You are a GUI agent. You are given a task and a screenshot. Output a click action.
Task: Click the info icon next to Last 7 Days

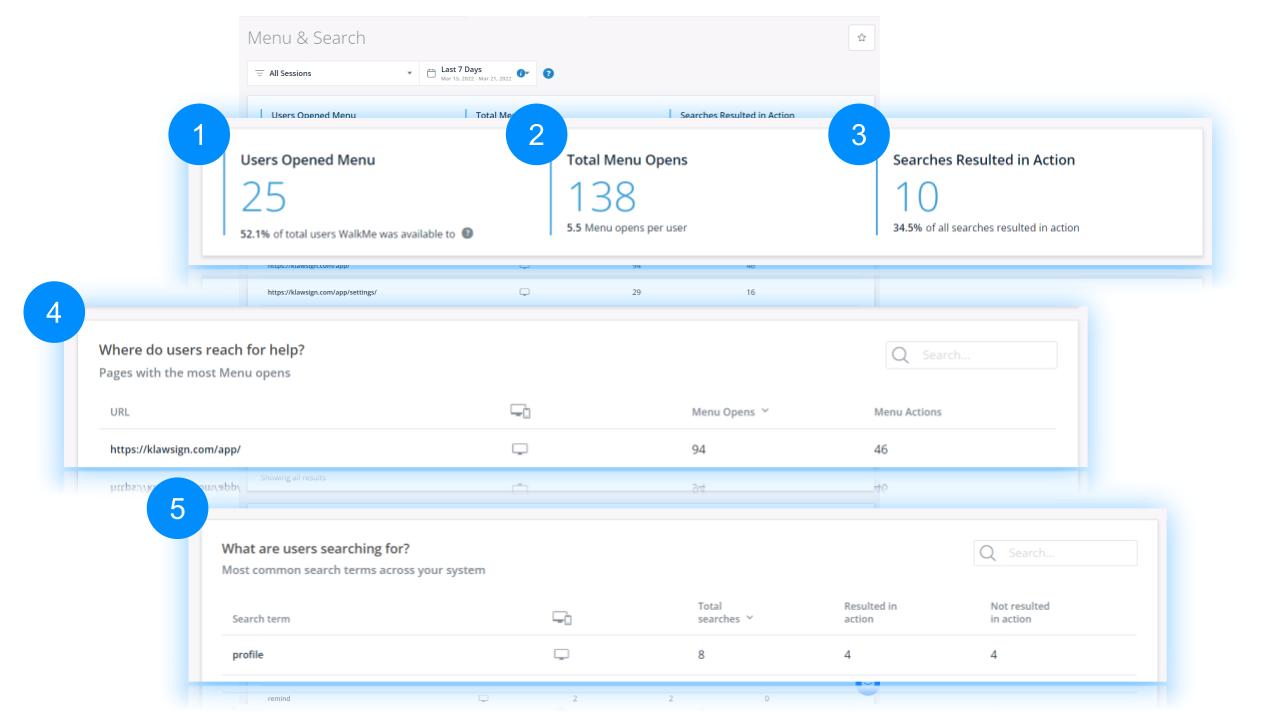tap(522, 73)
